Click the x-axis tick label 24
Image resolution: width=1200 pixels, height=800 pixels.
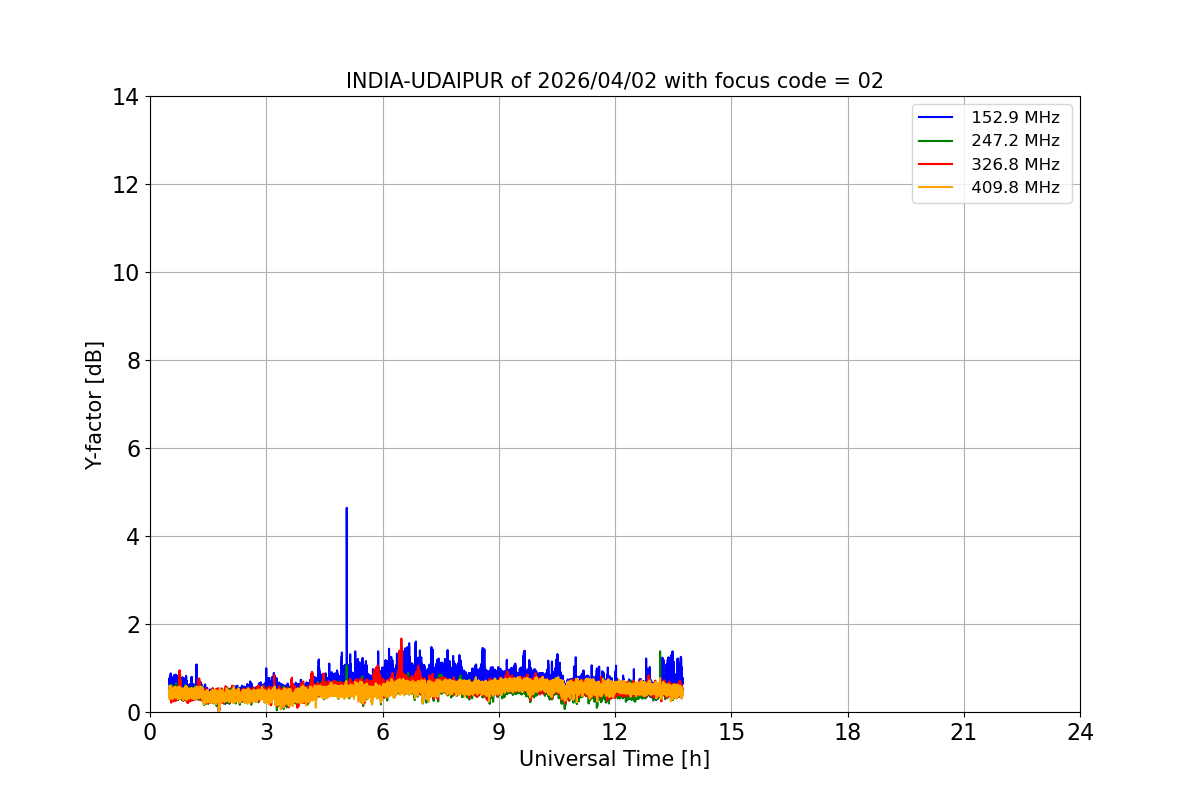pyautogui.click(x=1080, y=732)
